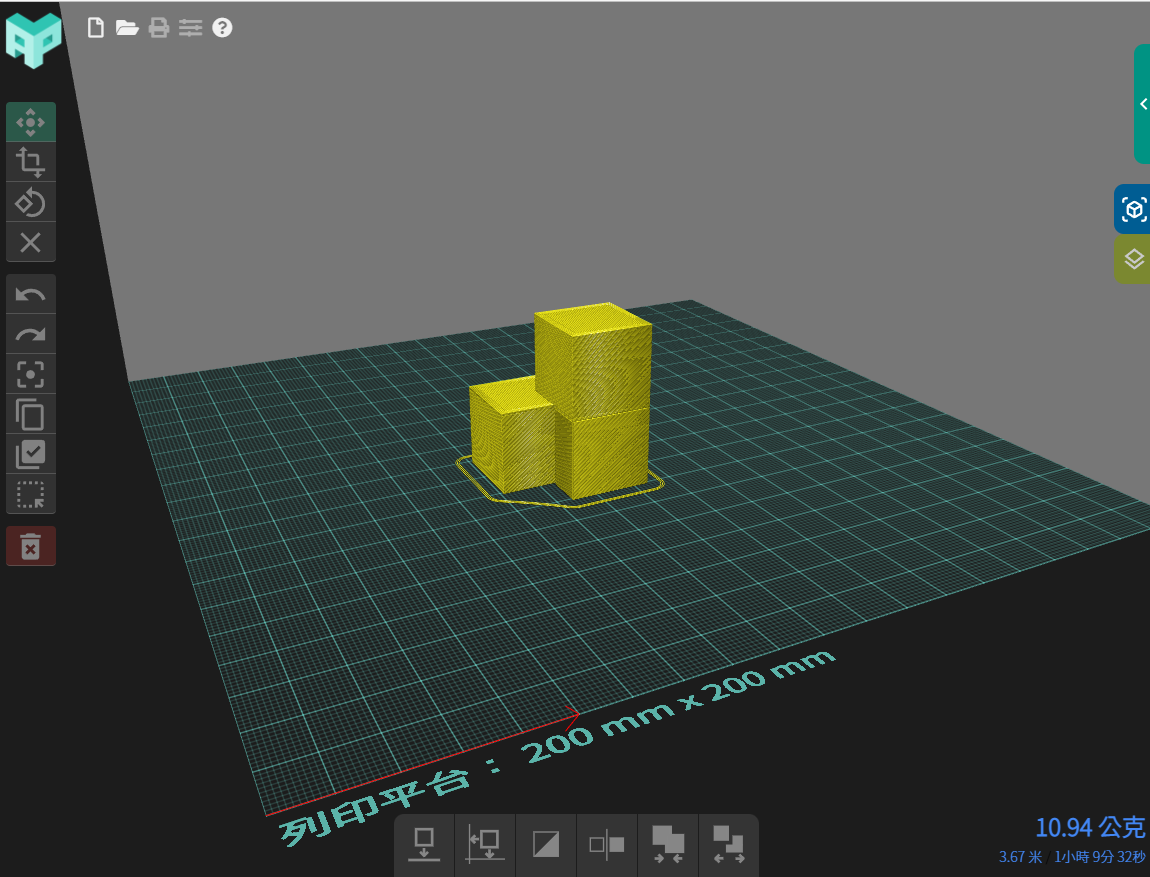This screenshot has height=877, width=1150.
Task: Redo the last undone action
Action: [x=31, y=335]
